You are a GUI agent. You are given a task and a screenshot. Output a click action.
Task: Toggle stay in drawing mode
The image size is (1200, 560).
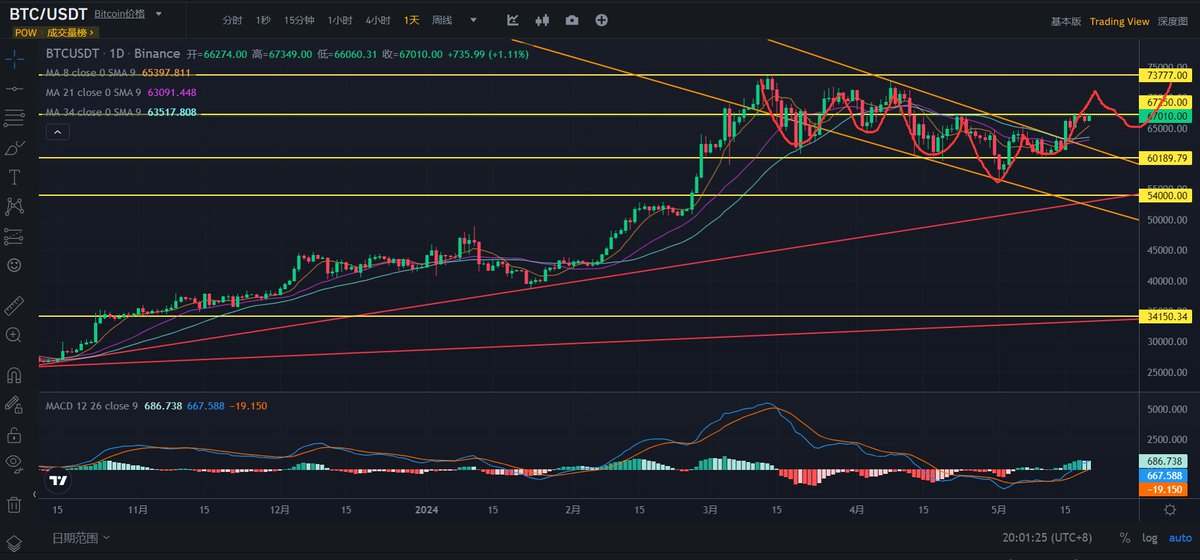(14, 405)
